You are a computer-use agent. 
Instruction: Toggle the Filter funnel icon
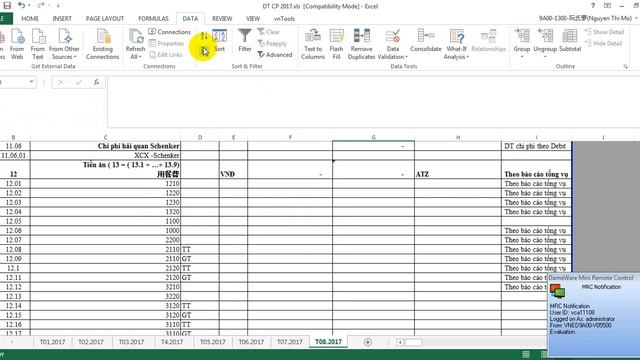coord(244,40)
